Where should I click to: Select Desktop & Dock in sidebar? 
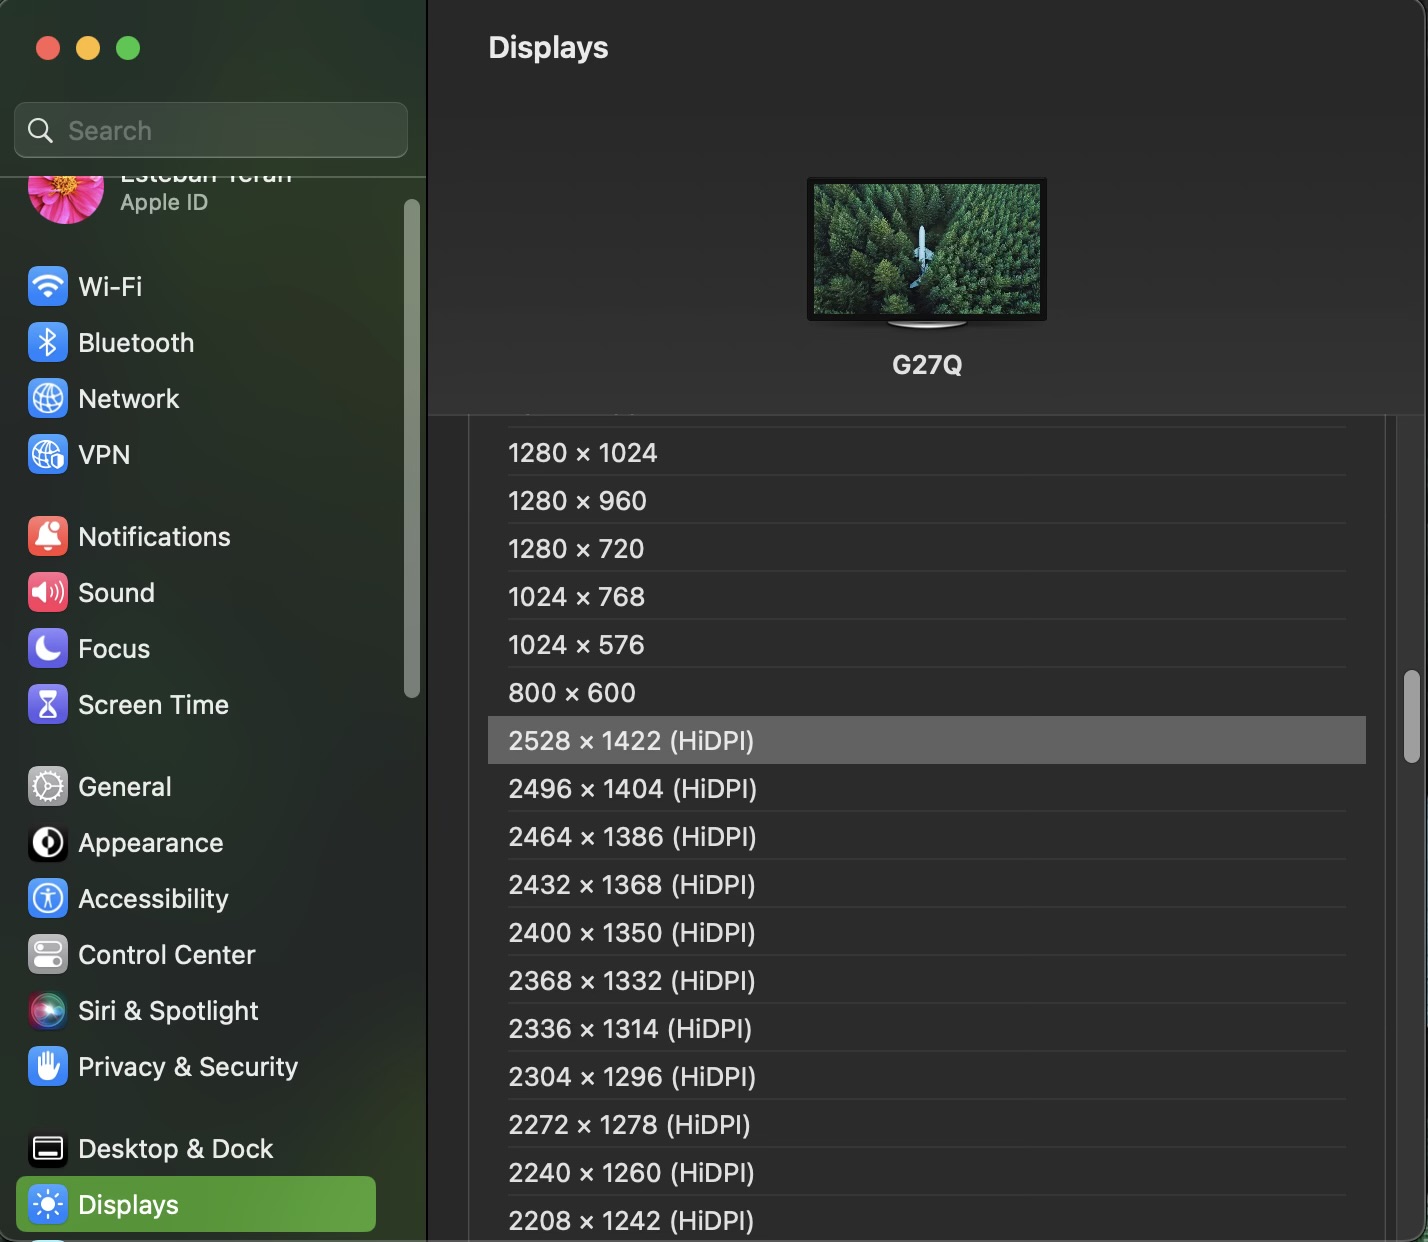point(175,1149)
